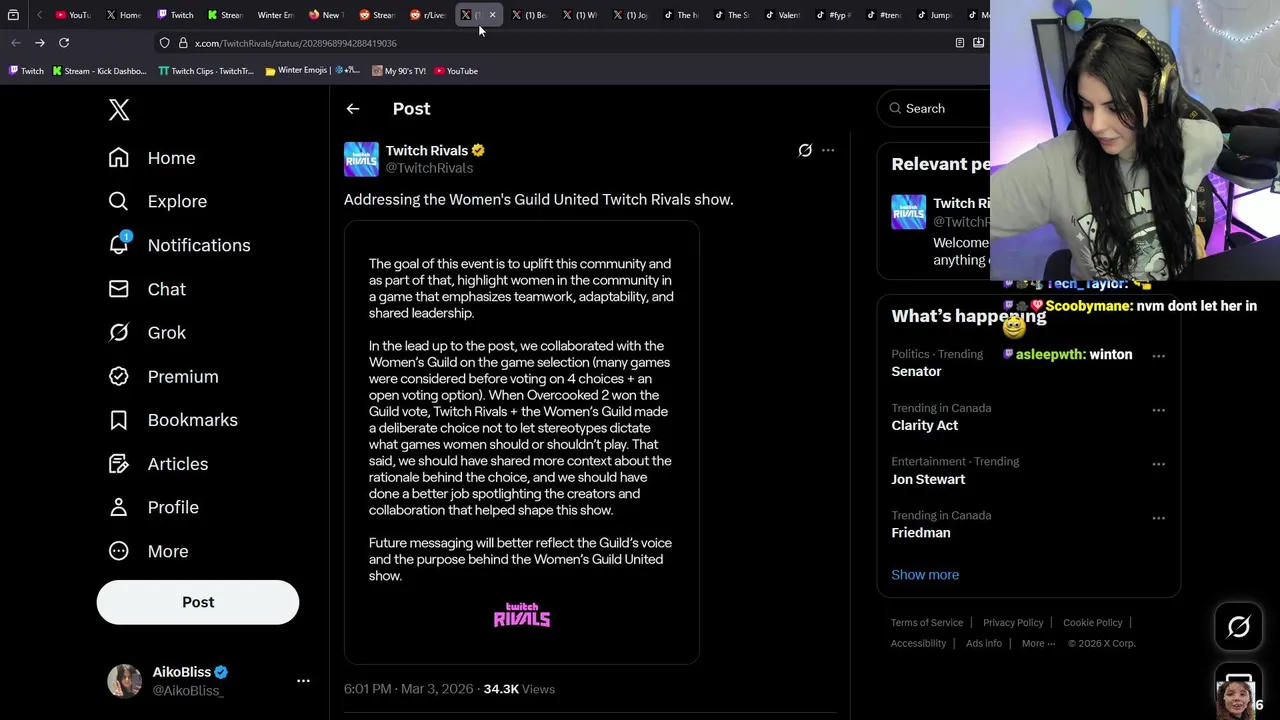Image resolution: width=1280 pixels, height=720 pixels.
Task: Go to Profile in the sidebar
Action: [153, 507]
